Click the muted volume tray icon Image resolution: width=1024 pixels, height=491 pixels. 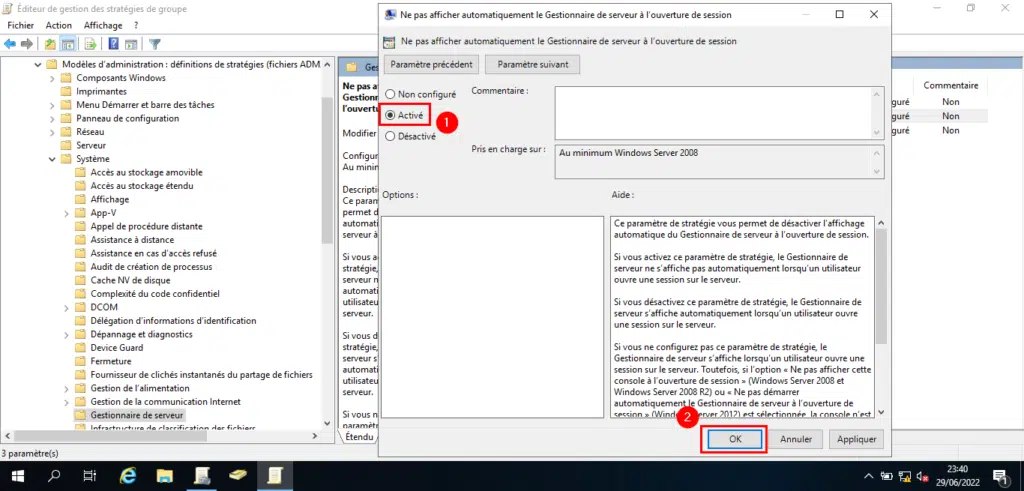tap(923, 476)
